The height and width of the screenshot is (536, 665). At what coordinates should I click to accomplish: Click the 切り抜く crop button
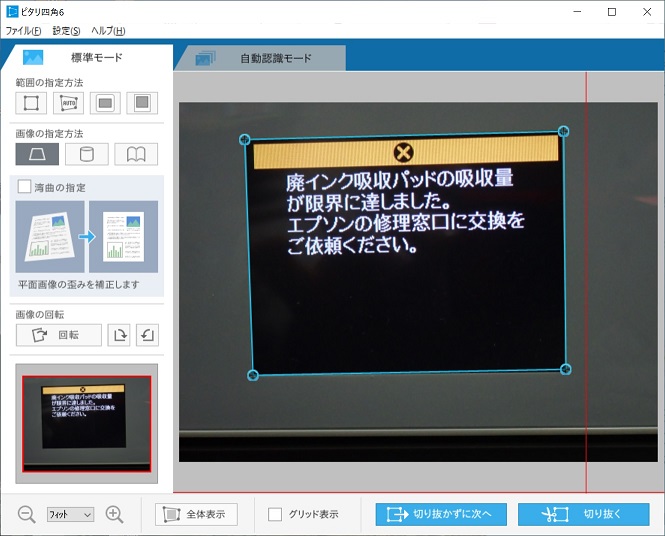pos(584,514)
